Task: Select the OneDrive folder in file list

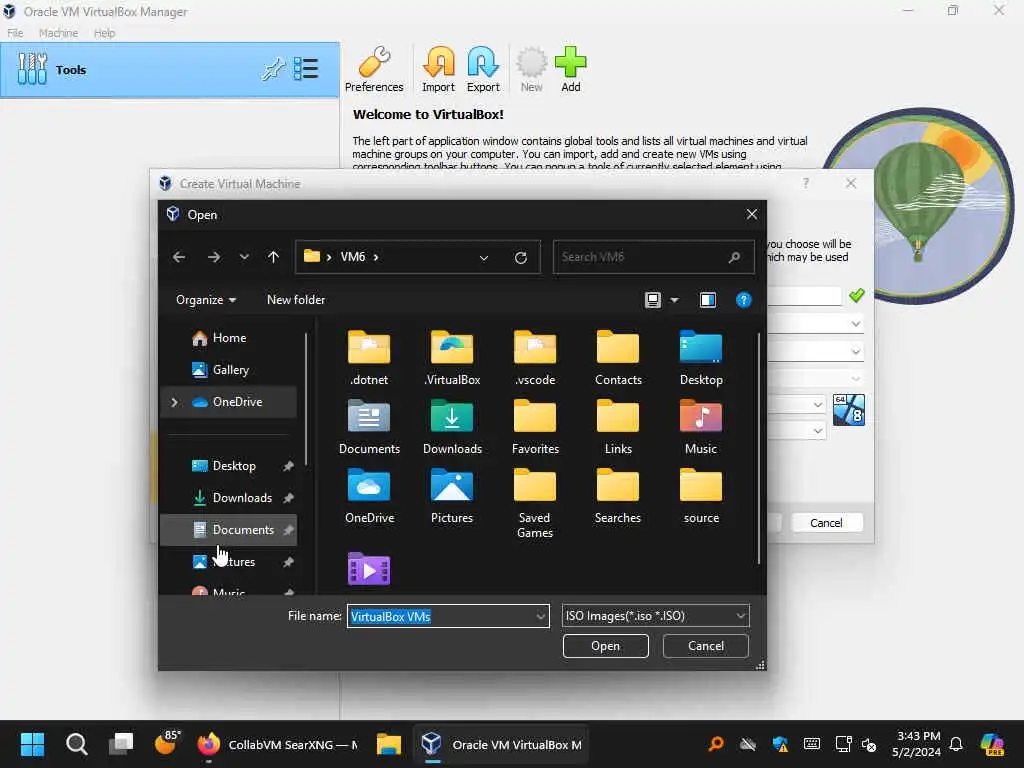Action: 369,496
